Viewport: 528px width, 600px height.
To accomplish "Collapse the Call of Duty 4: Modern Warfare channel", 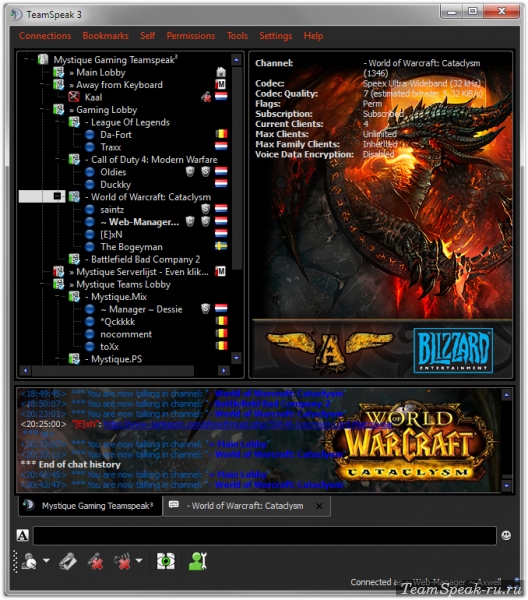I will click(58, 159).
